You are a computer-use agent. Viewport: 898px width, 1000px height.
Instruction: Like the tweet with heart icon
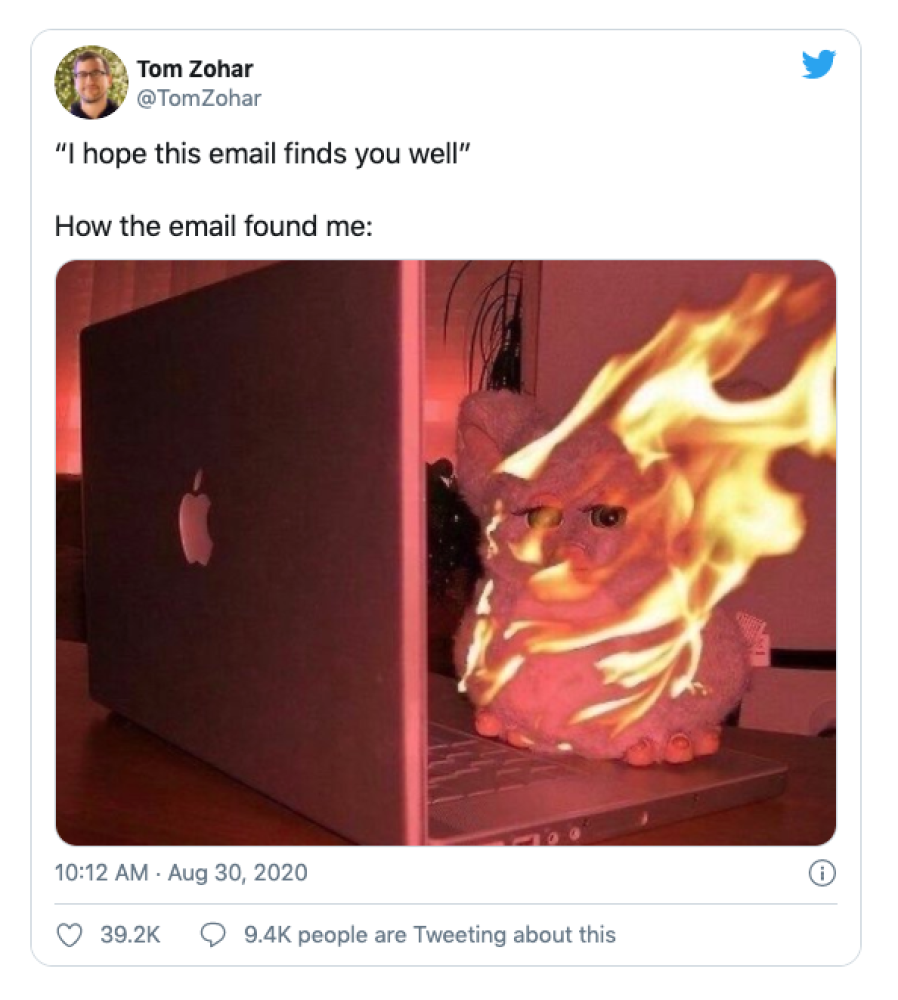pos(70,935)
